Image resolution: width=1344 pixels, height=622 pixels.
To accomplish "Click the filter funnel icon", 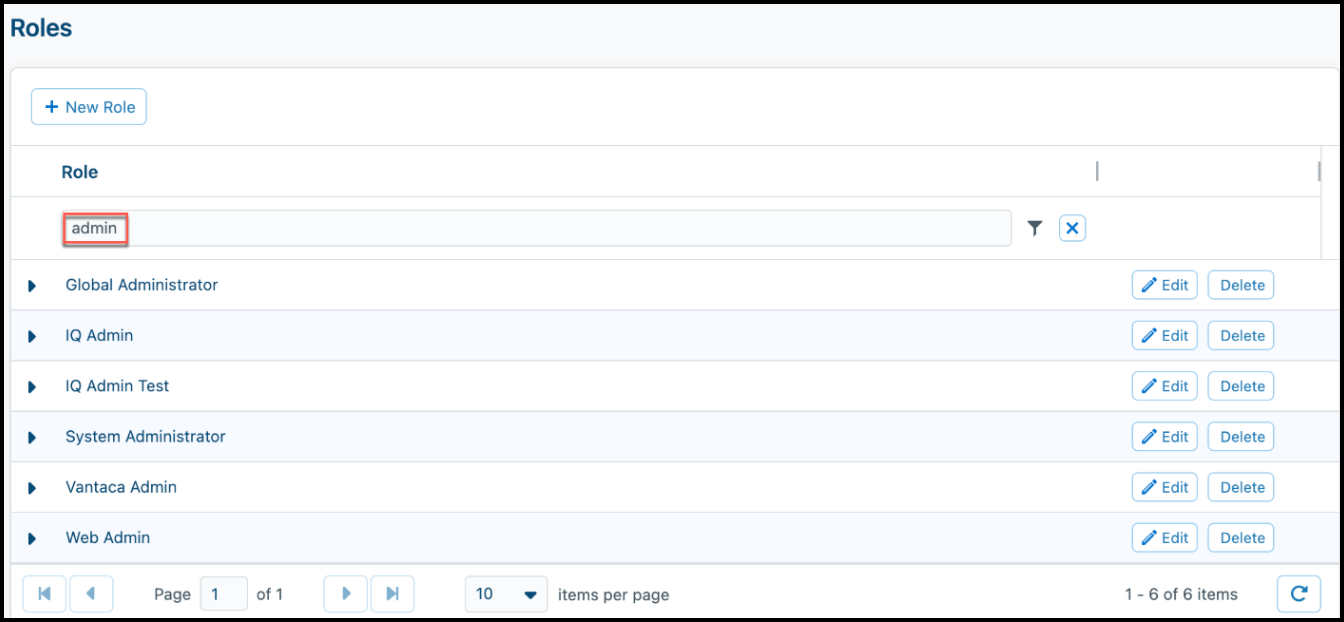I will click(x=1035, y=229).
